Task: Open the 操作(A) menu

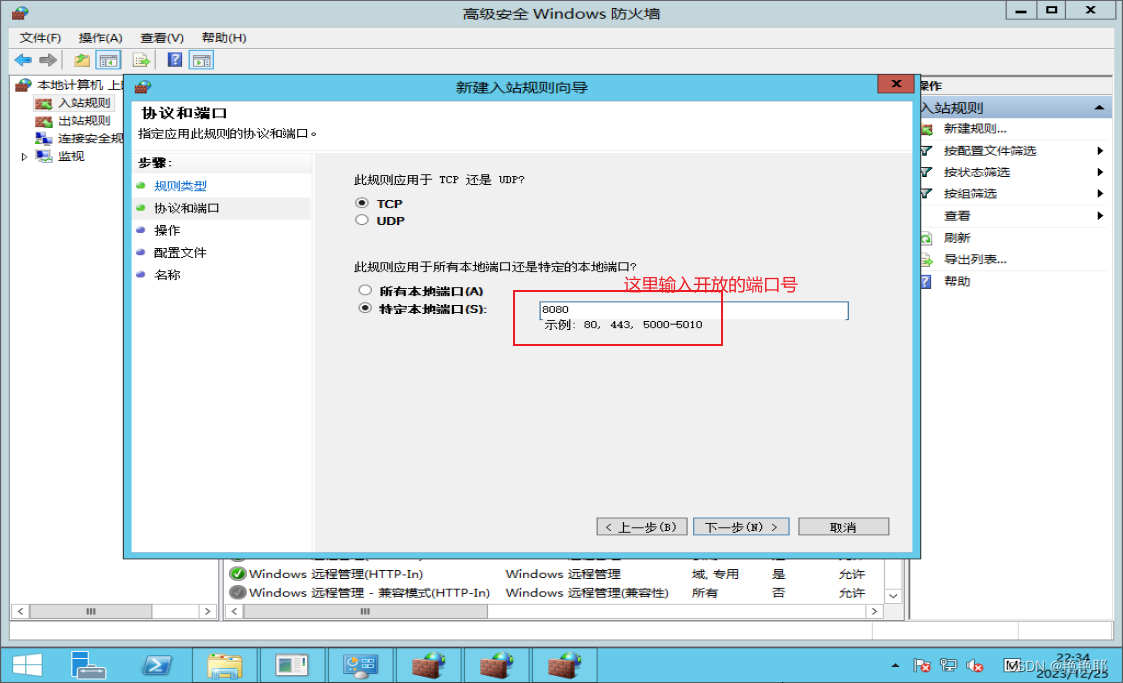Action: click(100, 38)
